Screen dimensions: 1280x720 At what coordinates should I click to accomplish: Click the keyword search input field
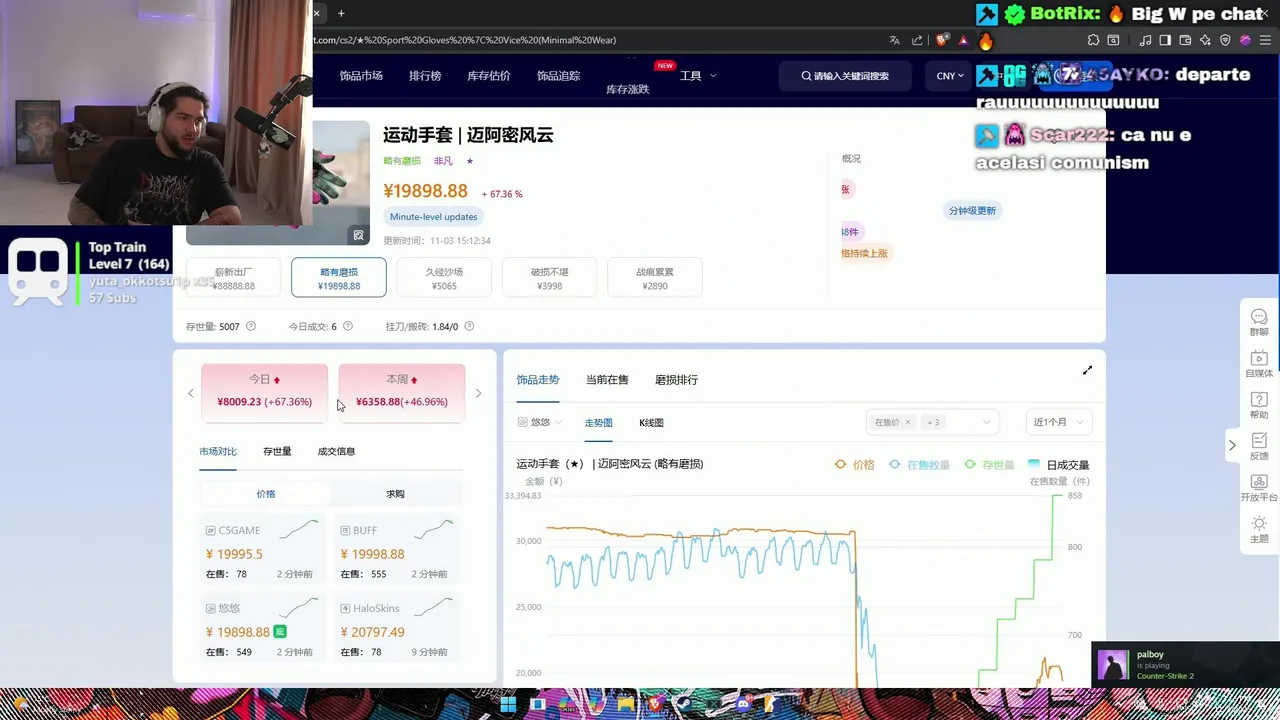tap(846, 76)
